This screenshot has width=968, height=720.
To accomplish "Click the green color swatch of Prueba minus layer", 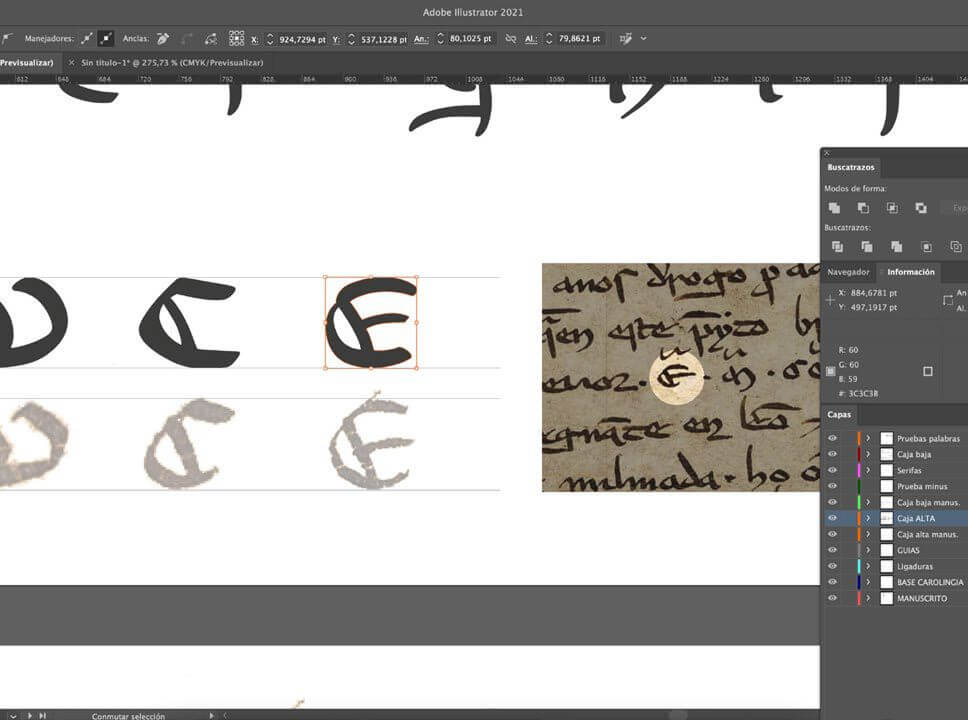I will pyautogui.click(x=858, y=486).
